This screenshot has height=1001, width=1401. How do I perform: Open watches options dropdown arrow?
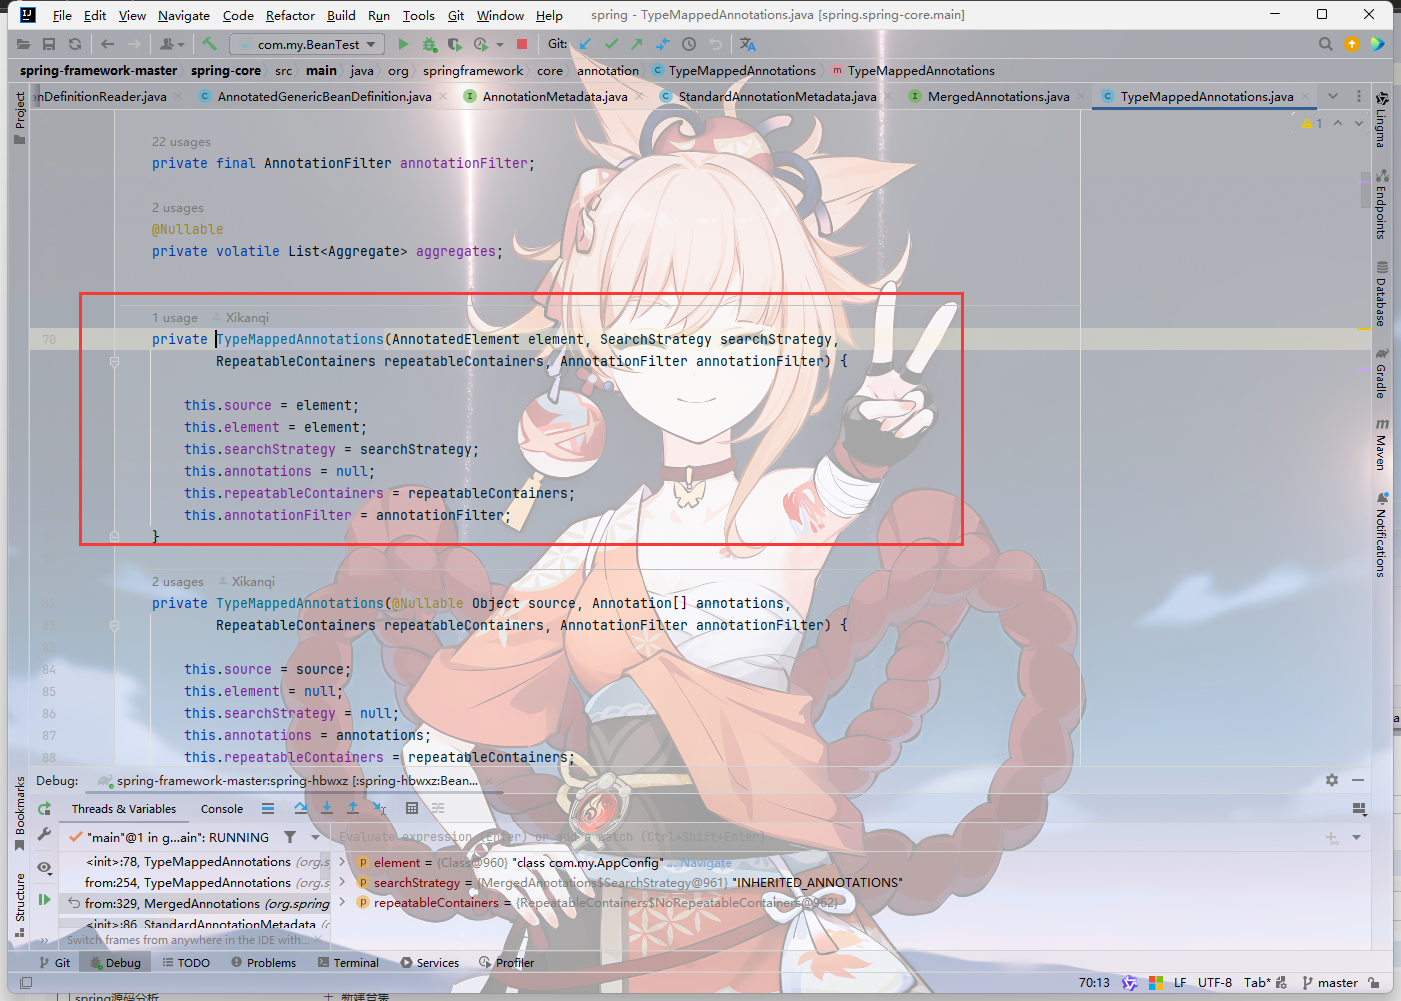tap(1357, 837)
